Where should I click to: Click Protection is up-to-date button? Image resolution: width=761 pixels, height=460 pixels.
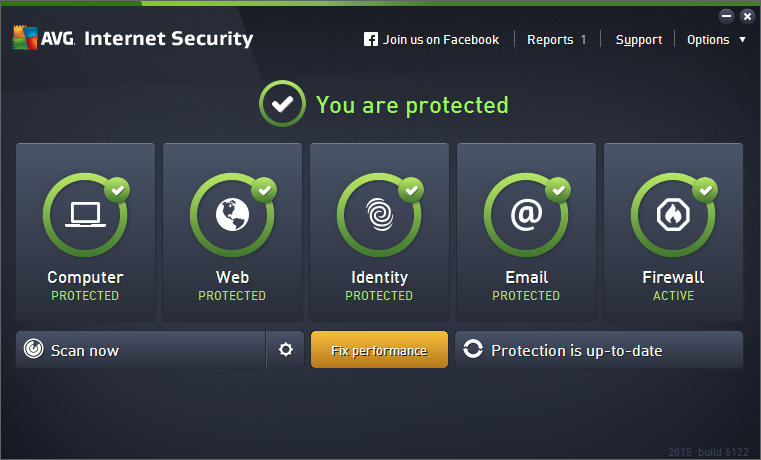[598, 350]
